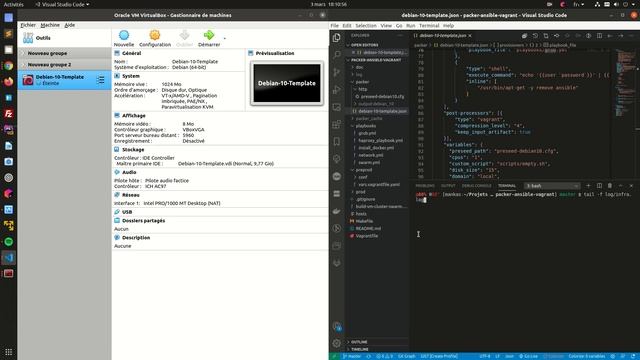Image resolution: width=640 pixels, height=360 pixels.
Task: Expand the doc folder in Explorer
Action: [x=359, y=67]
